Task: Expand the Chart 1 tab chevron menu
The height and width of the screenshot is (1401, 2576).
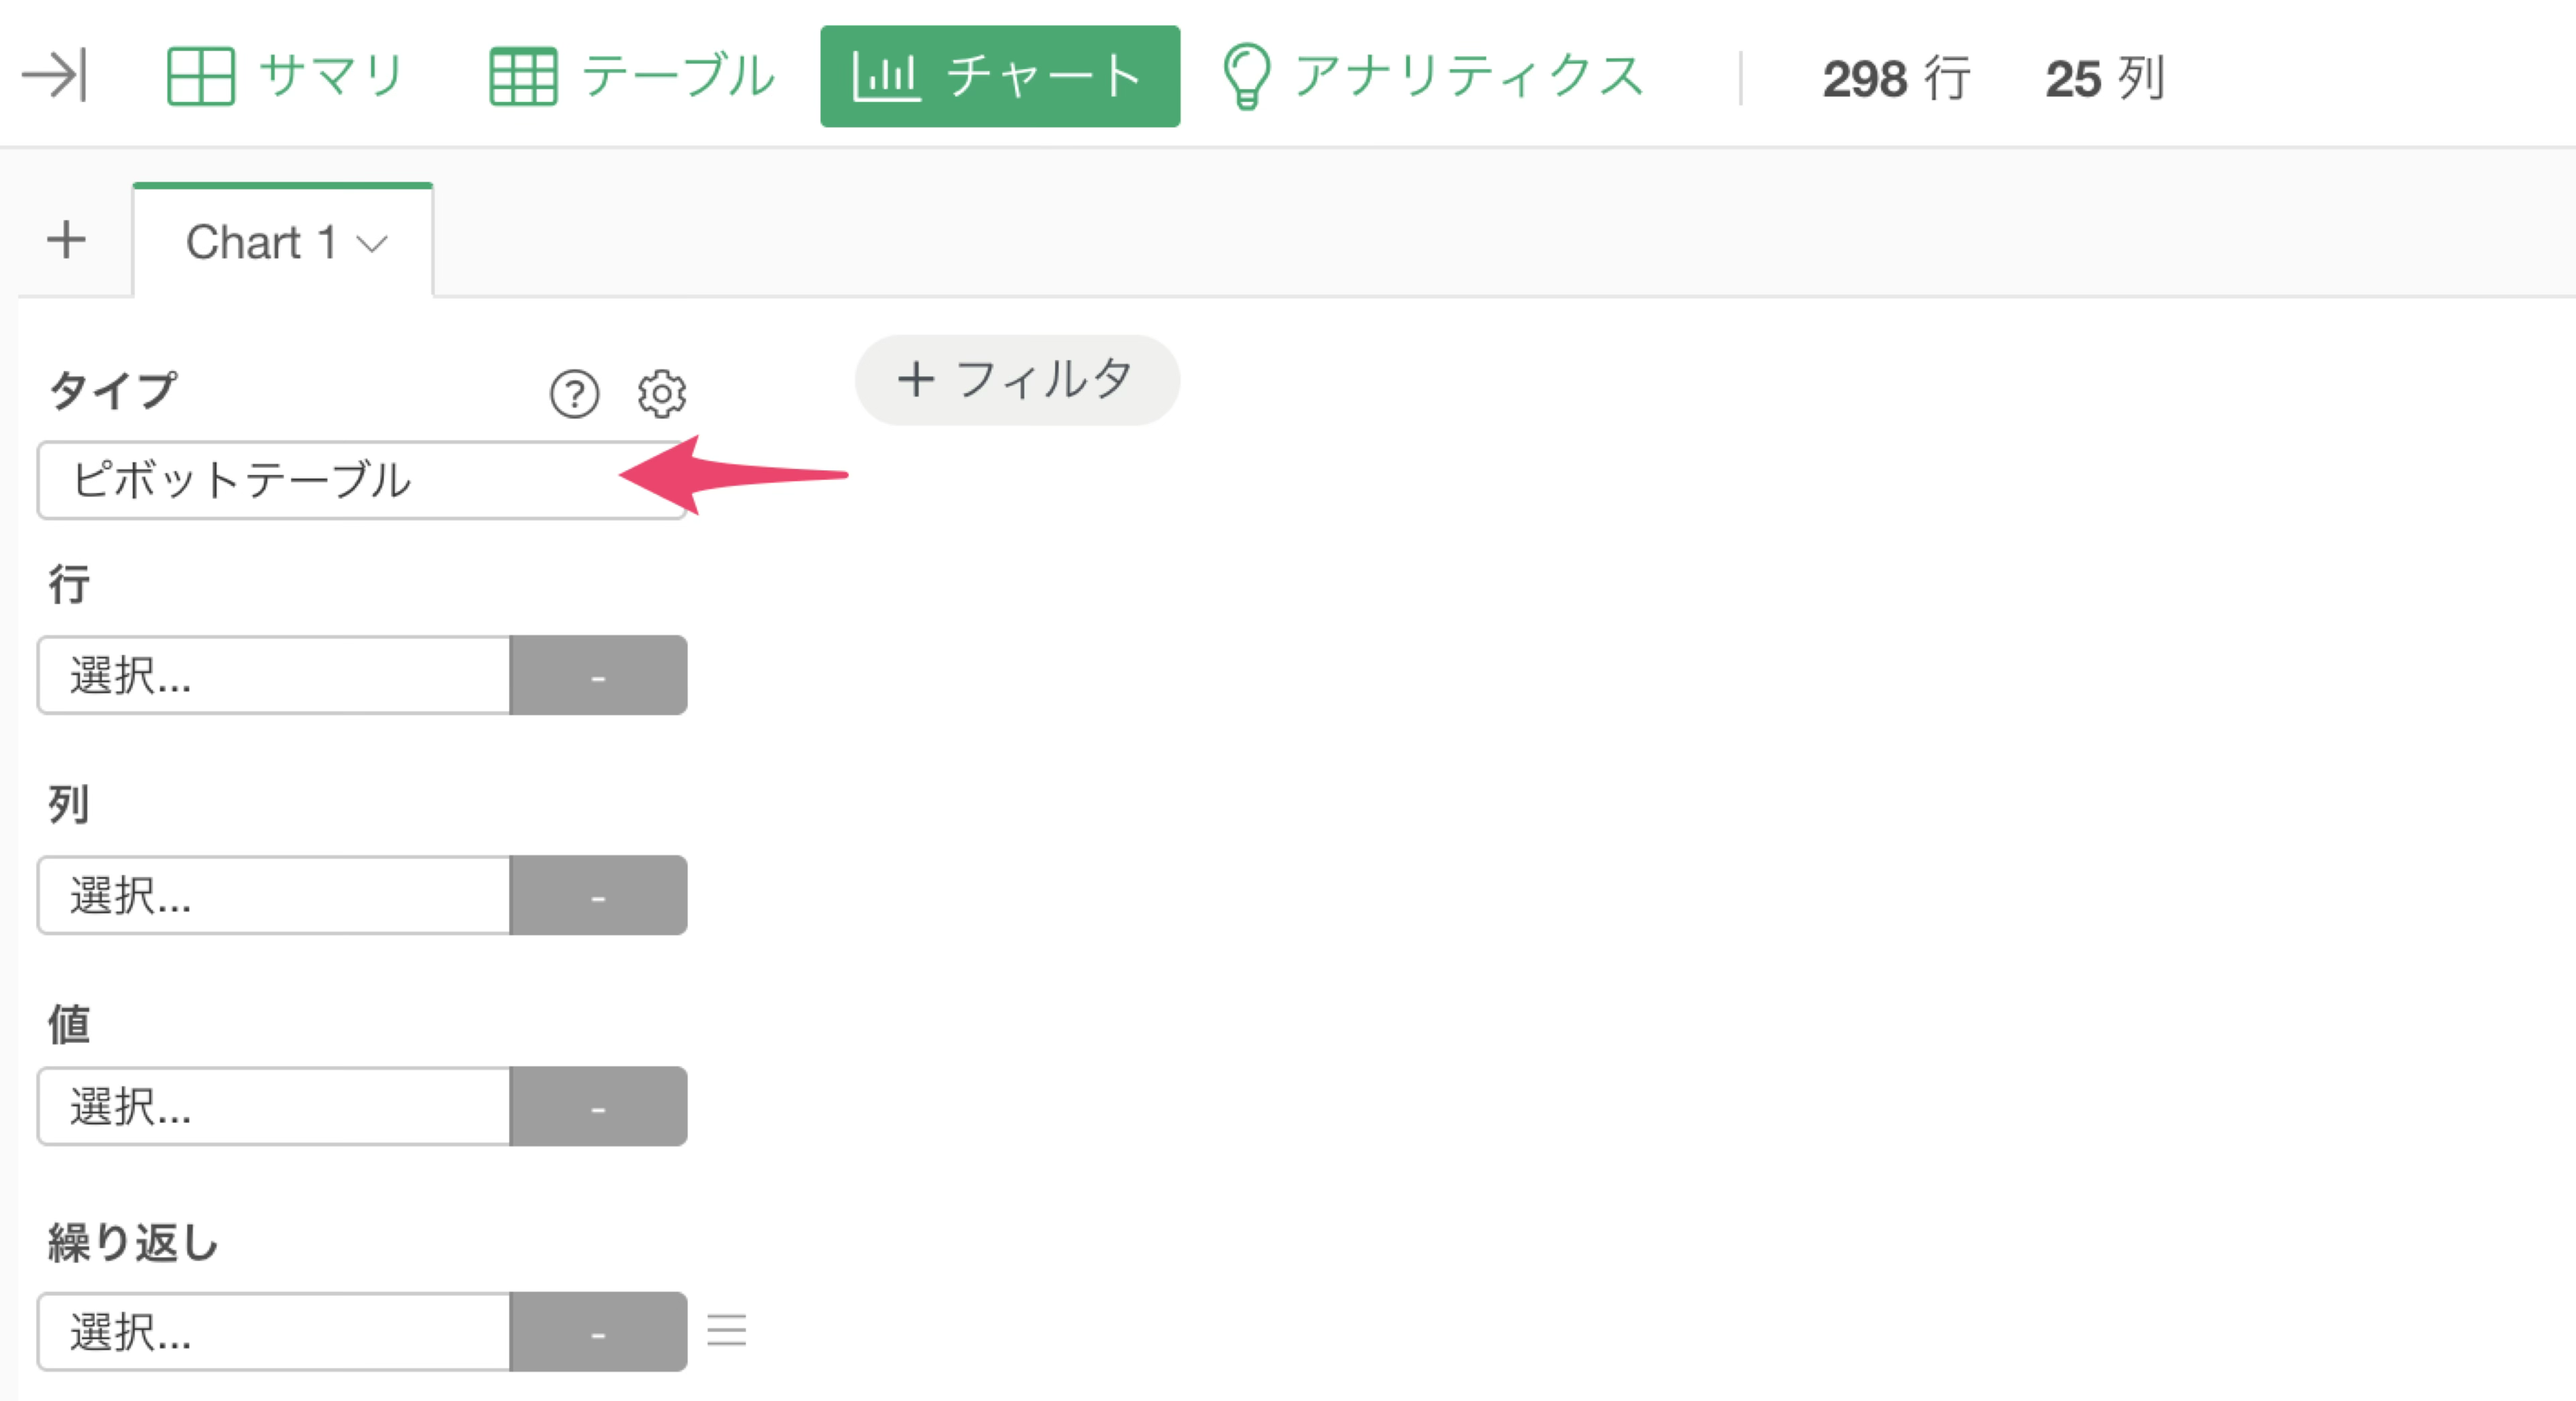Action: [372, 244]
